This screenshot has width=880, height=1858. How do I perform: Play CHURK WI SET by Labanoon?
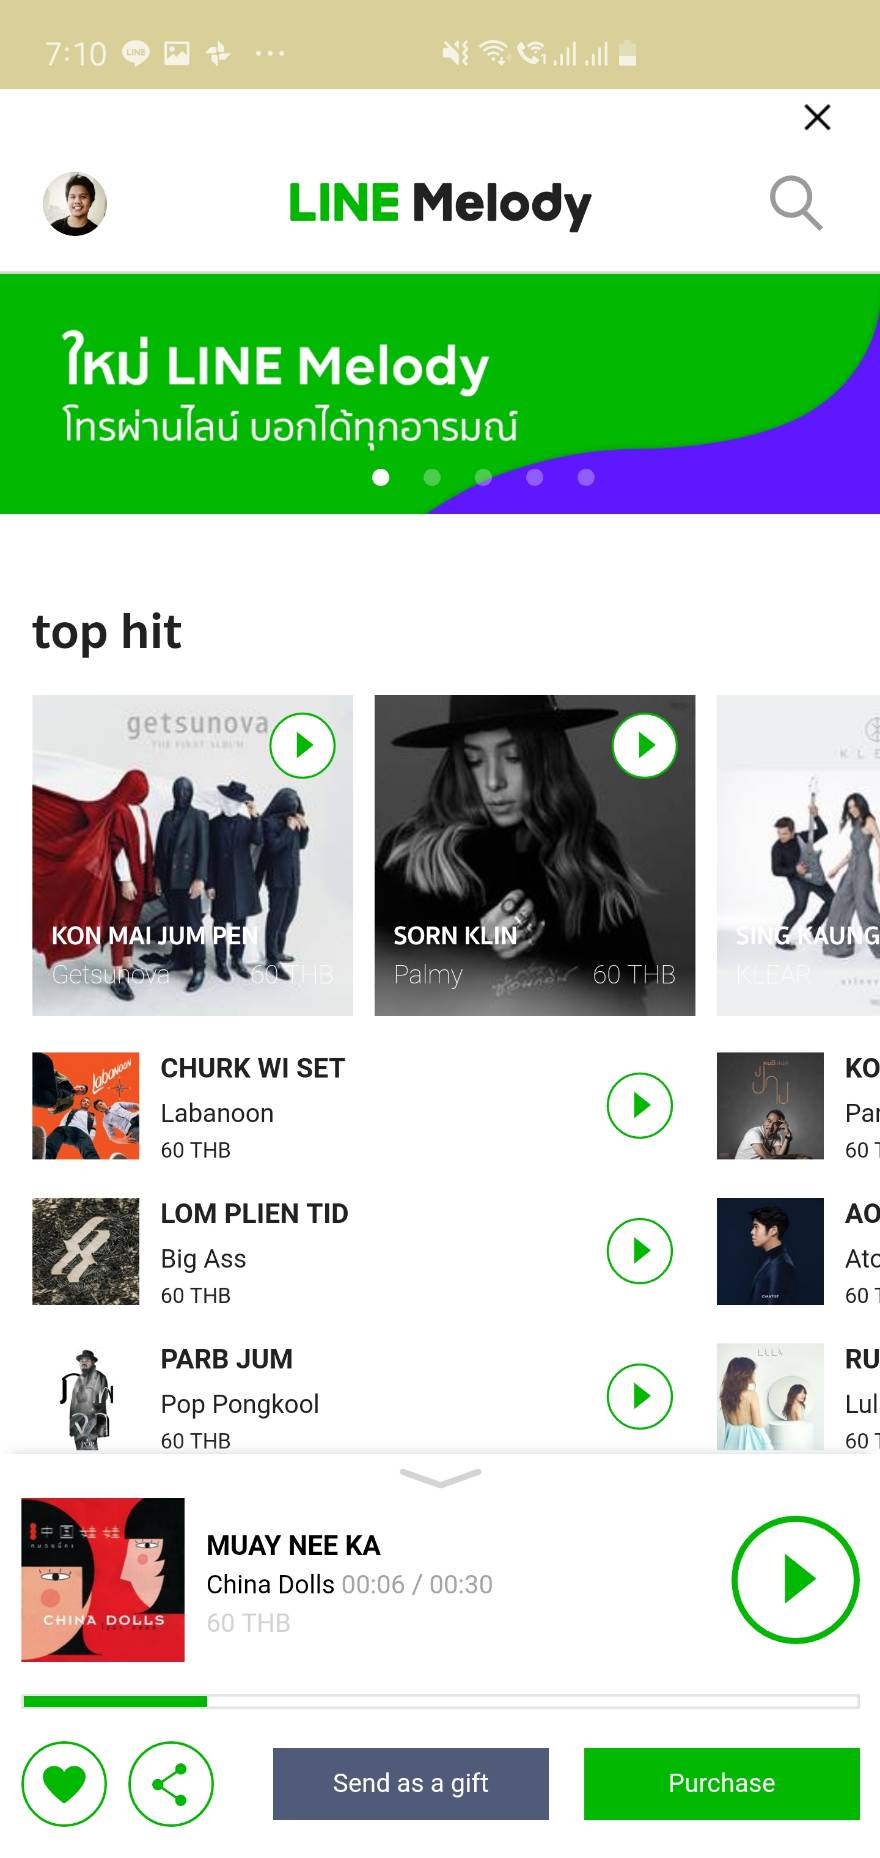(x=639, y=1105)
